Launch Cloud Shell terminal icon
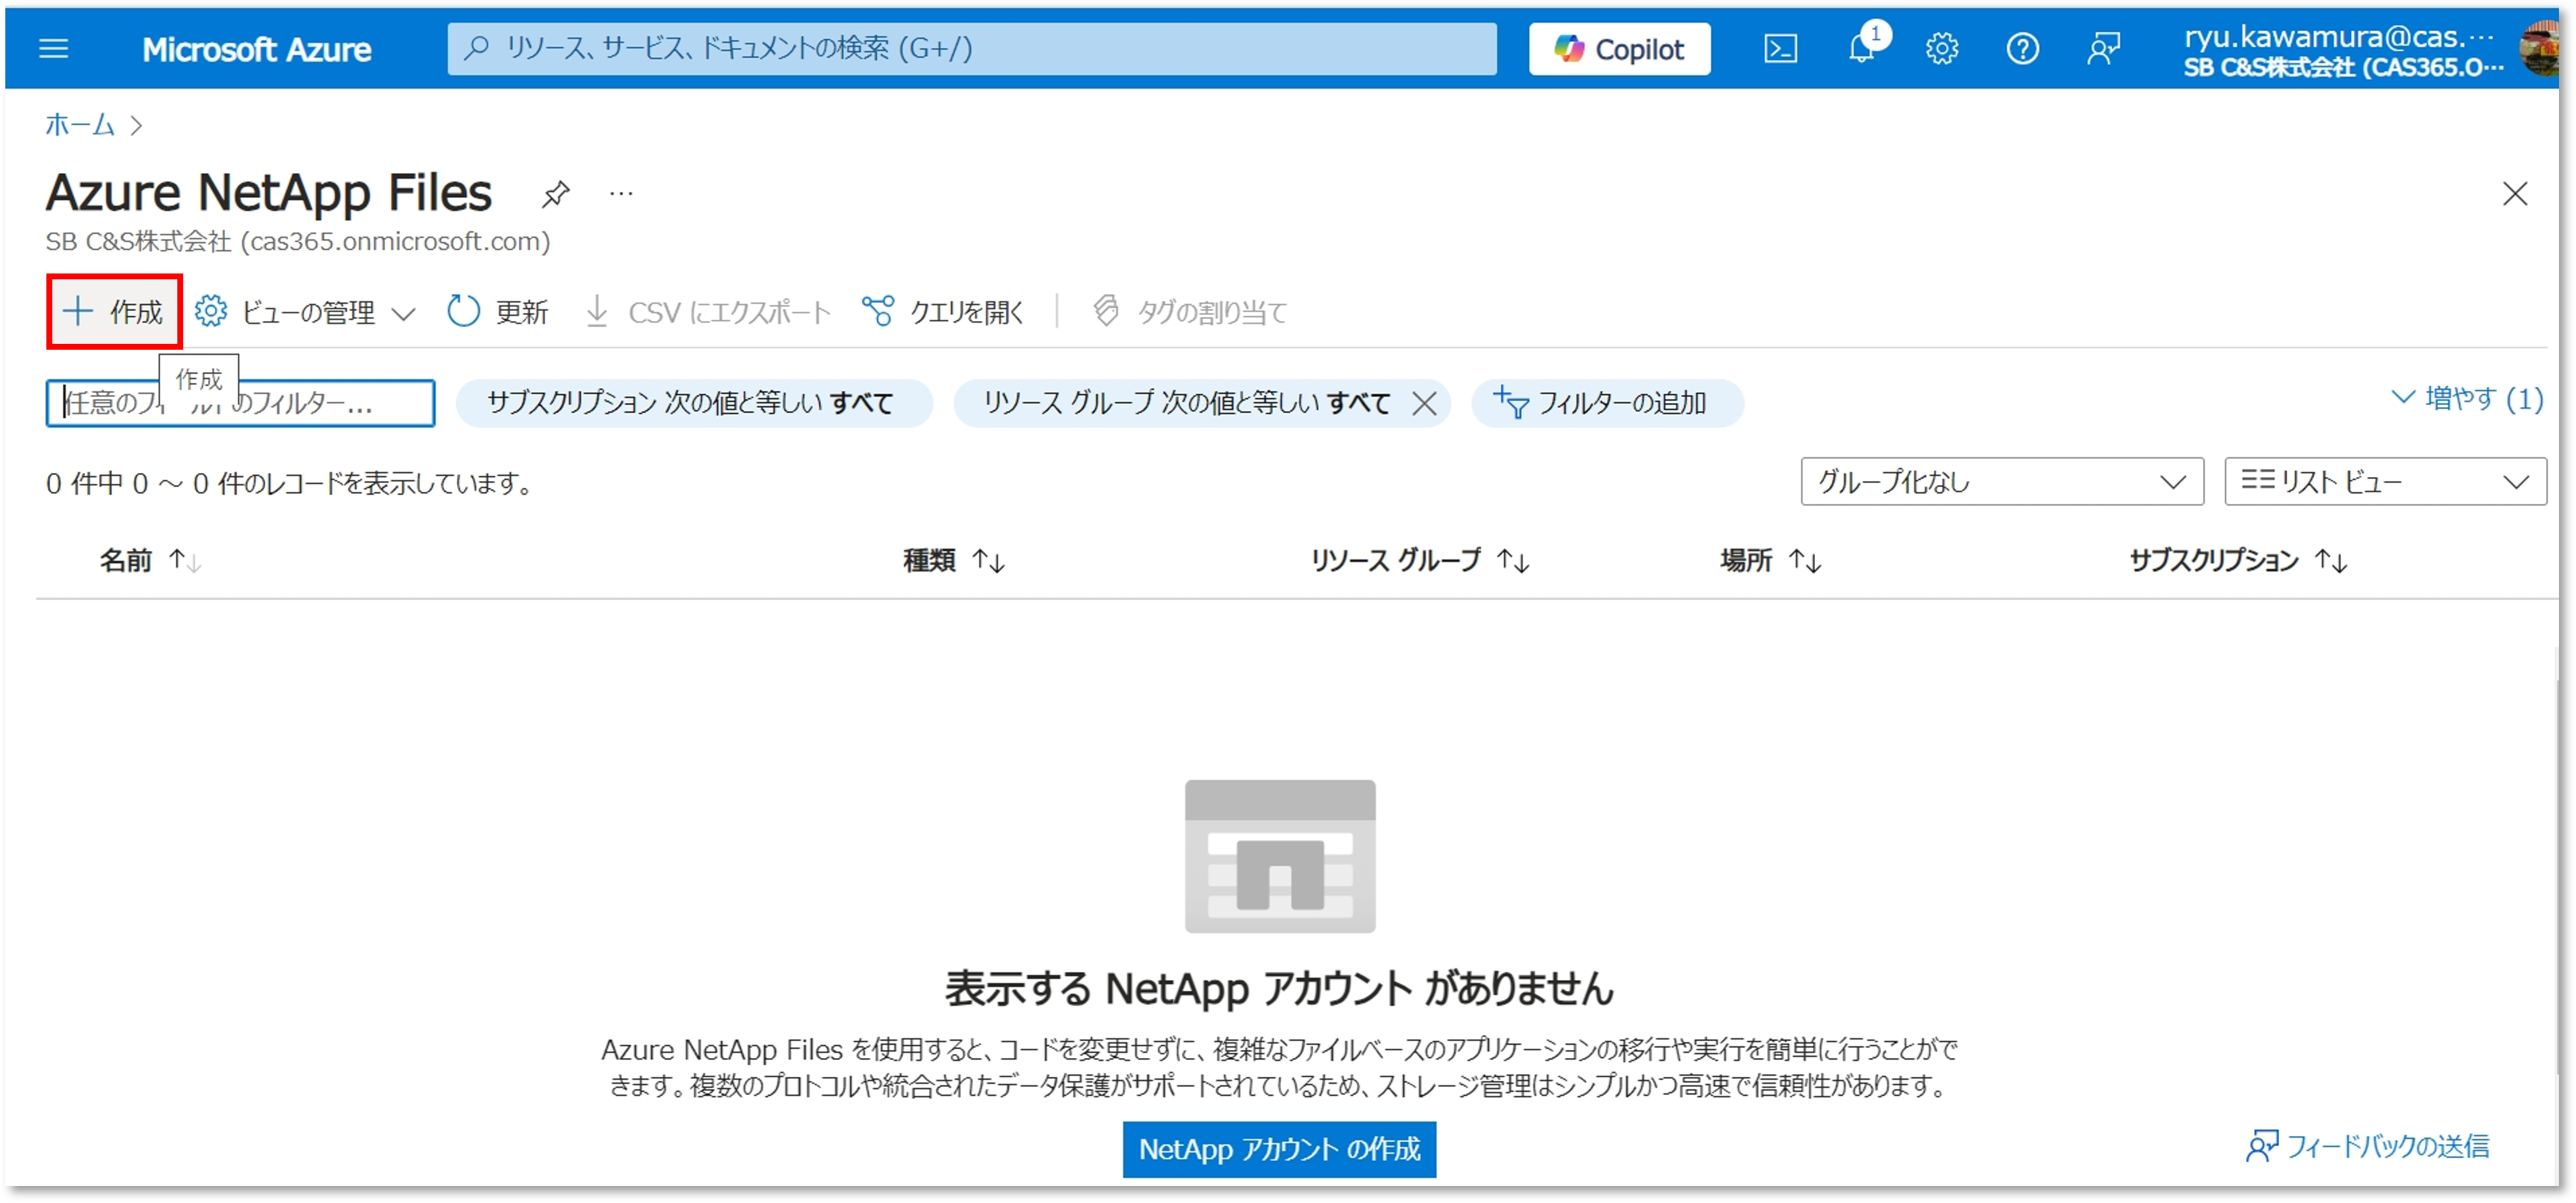This screenshot has width=2576, height=1203. coord(1780,49)
